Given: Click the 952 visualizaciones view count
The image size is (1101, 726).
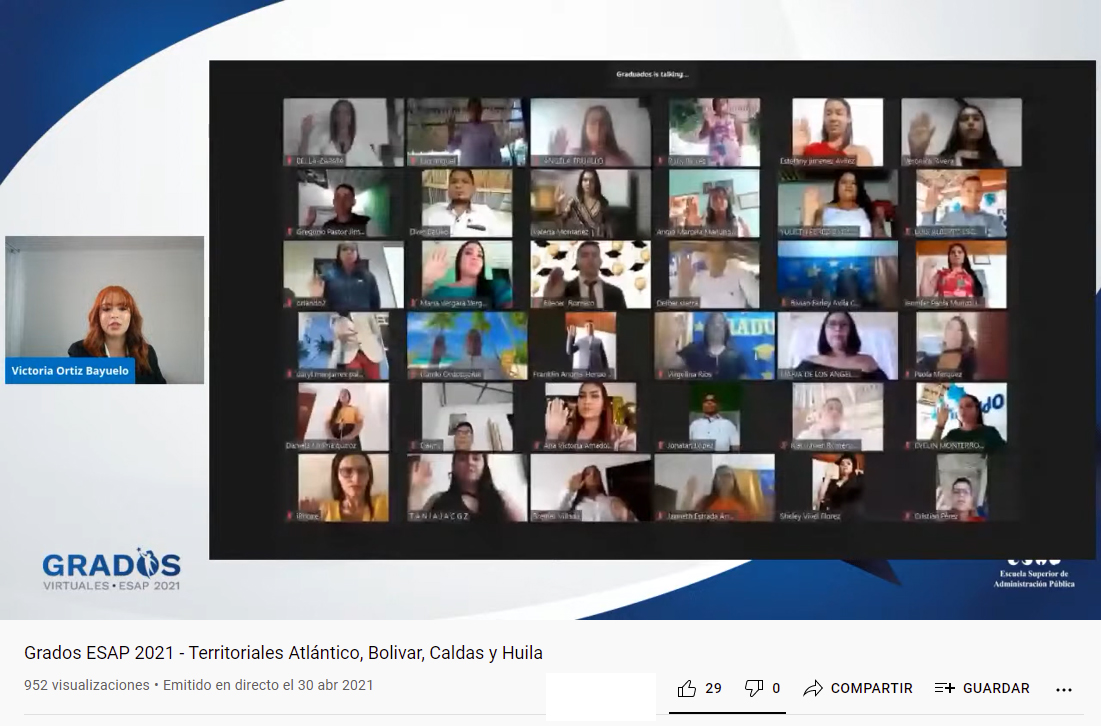Looking at the screenshot, I should coord(86,686).
